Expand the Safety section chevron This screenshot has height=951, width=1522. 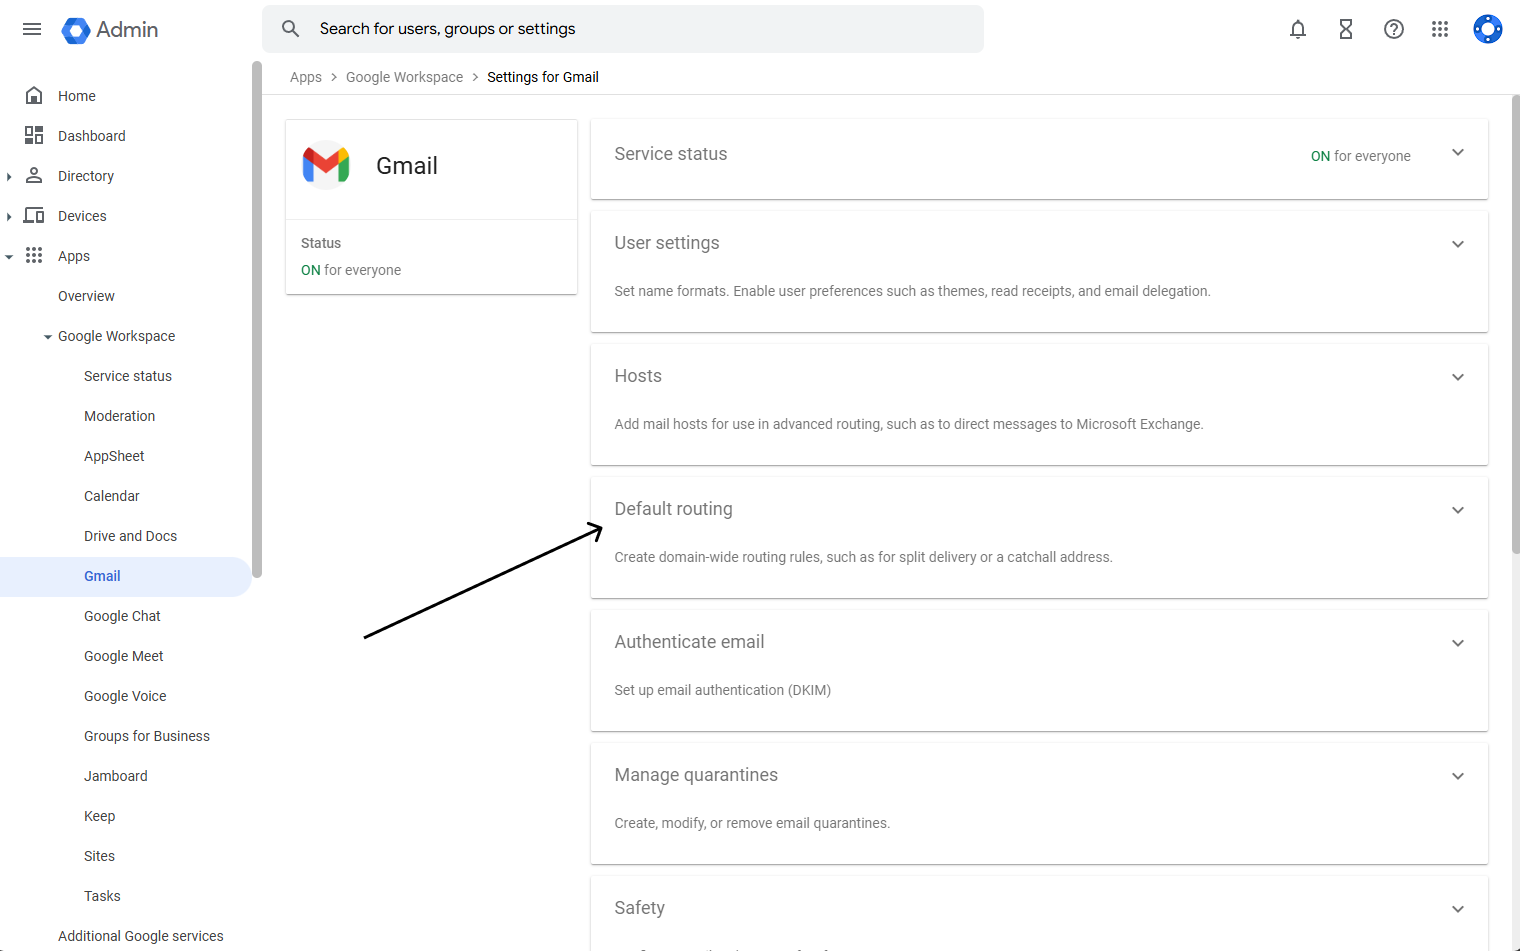tap(1458, 909)
